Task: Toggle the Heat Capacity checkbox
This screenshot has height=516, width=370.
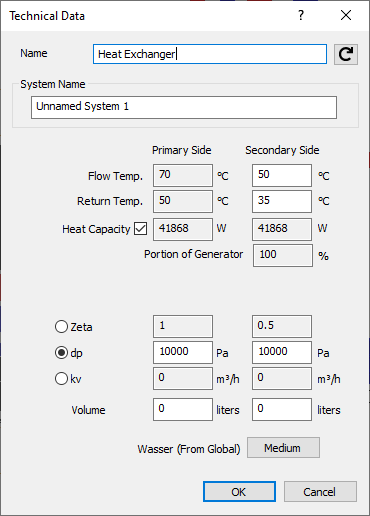Action: click(140, 229)
